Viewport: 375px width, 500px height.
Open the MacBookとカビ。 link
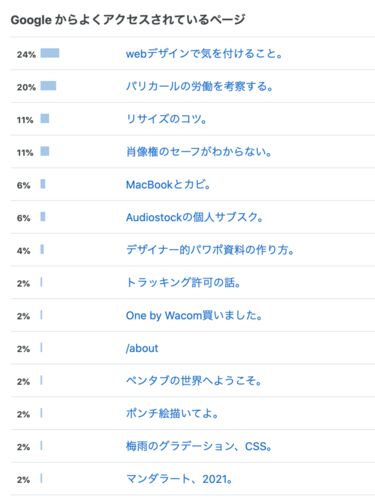coord(168,184)
